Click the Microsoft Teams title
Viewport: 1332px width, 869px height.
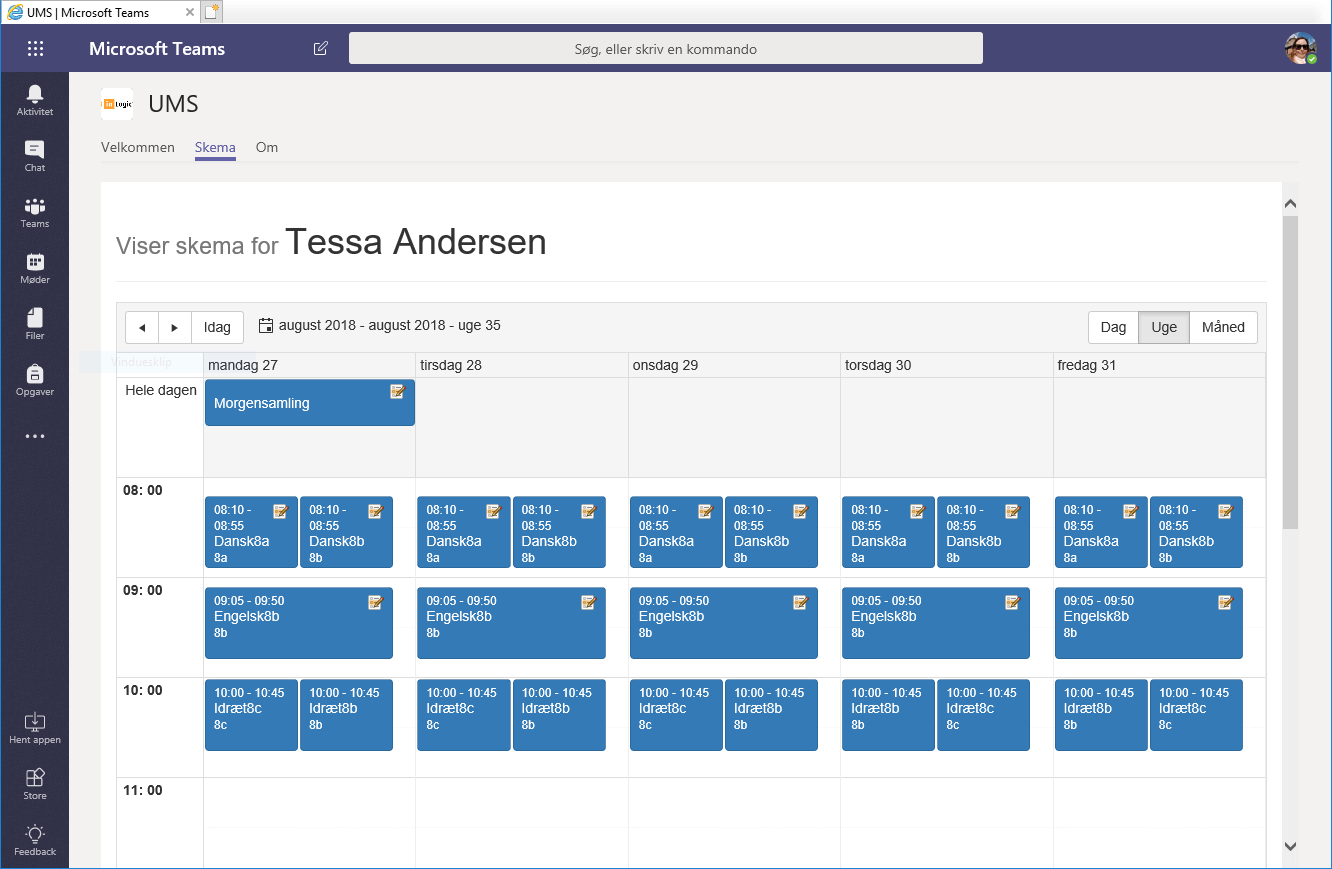coord(157,48)
